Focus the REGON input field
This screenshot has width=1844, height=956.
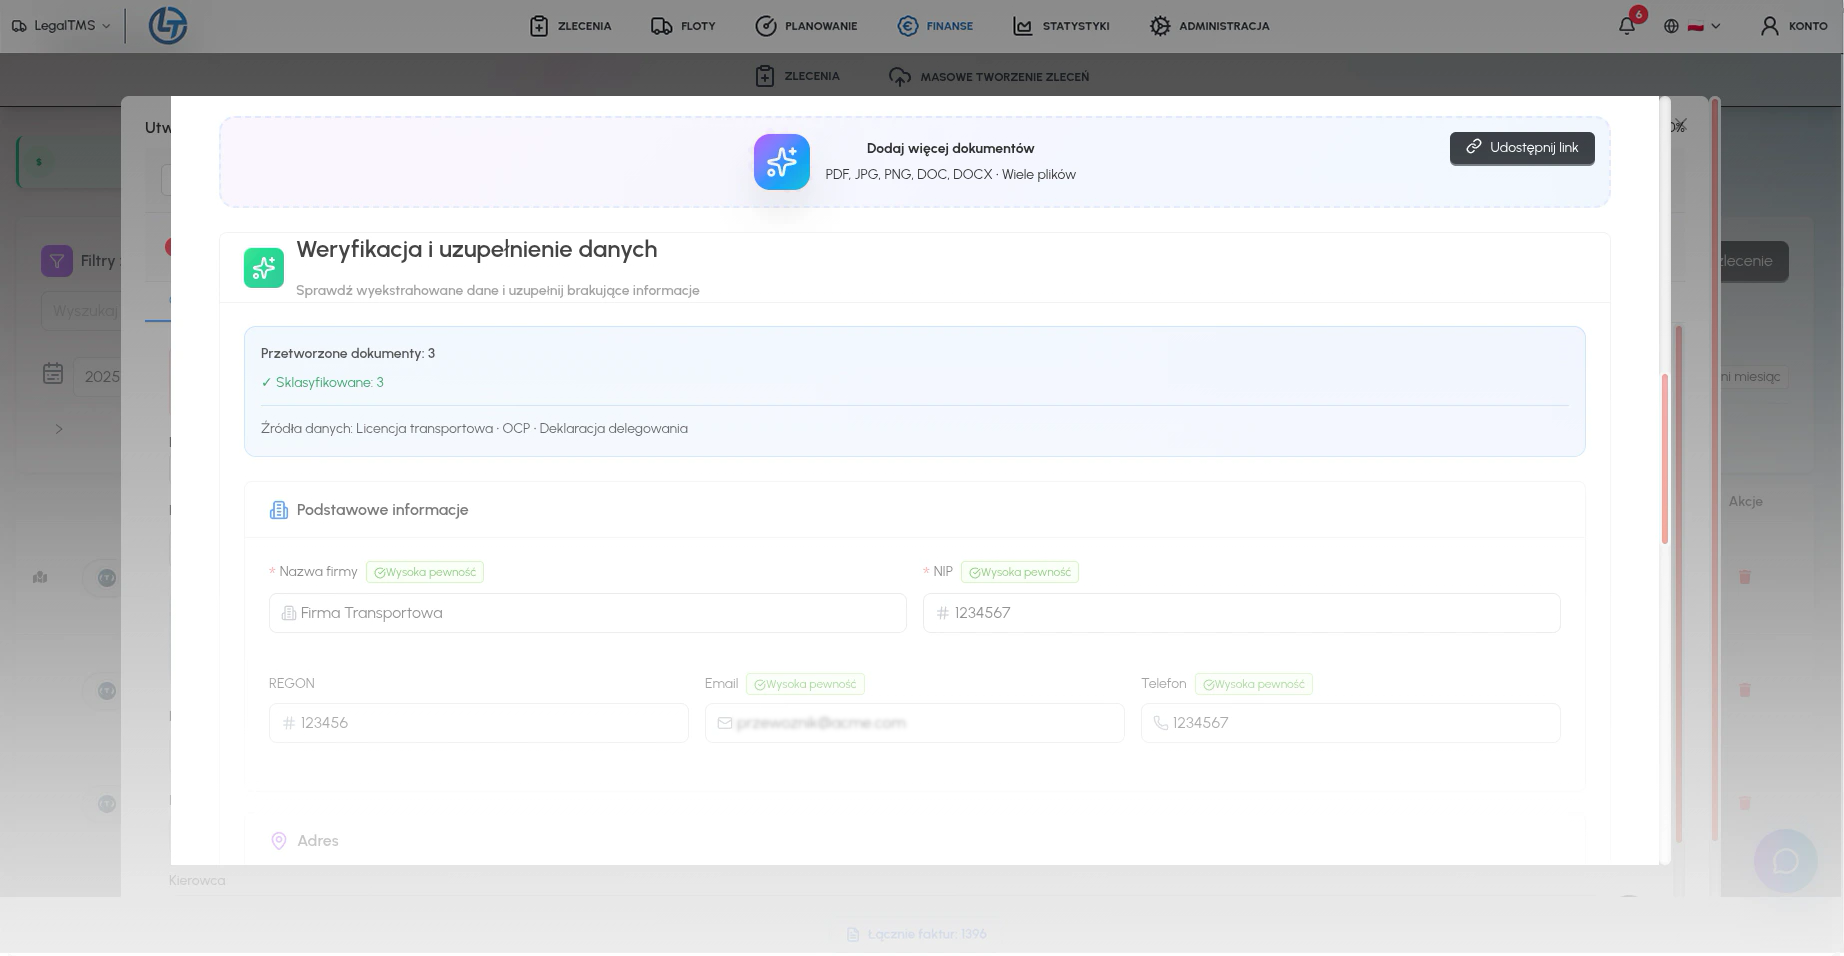(x=478, y=723)
